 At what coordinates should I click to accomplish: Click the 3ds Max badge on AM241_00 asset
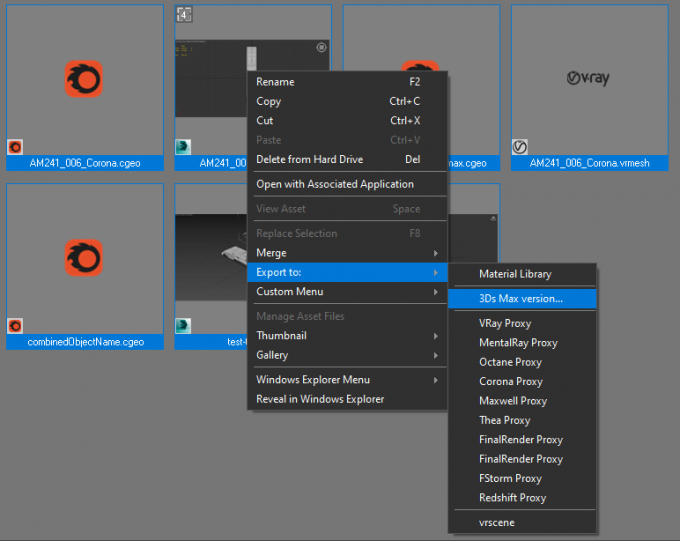tap(183, 147)
